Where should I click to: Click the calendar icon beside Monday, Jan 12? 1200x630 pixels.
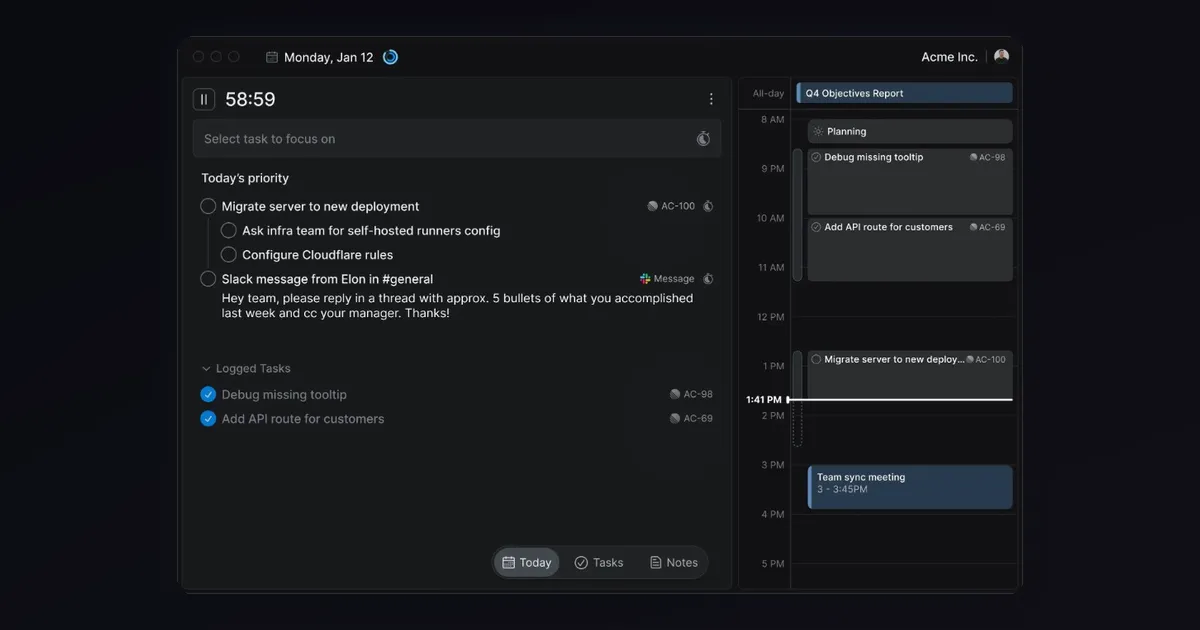[272, 57]
